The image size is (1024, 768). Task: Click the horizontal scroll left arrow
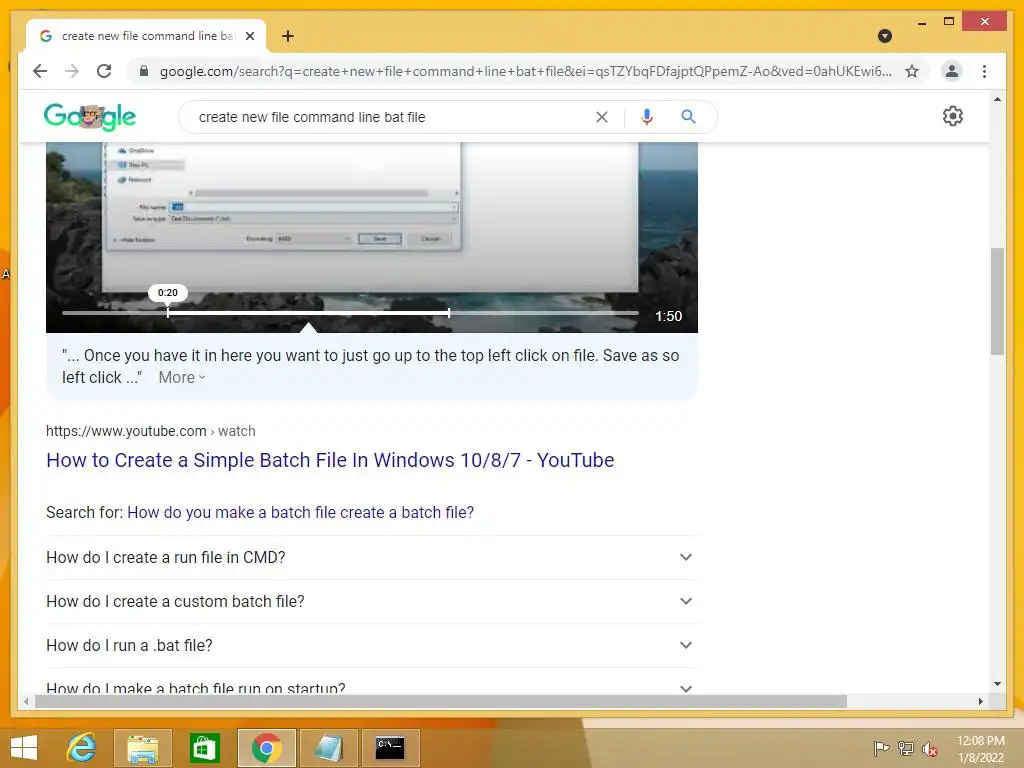26,701
